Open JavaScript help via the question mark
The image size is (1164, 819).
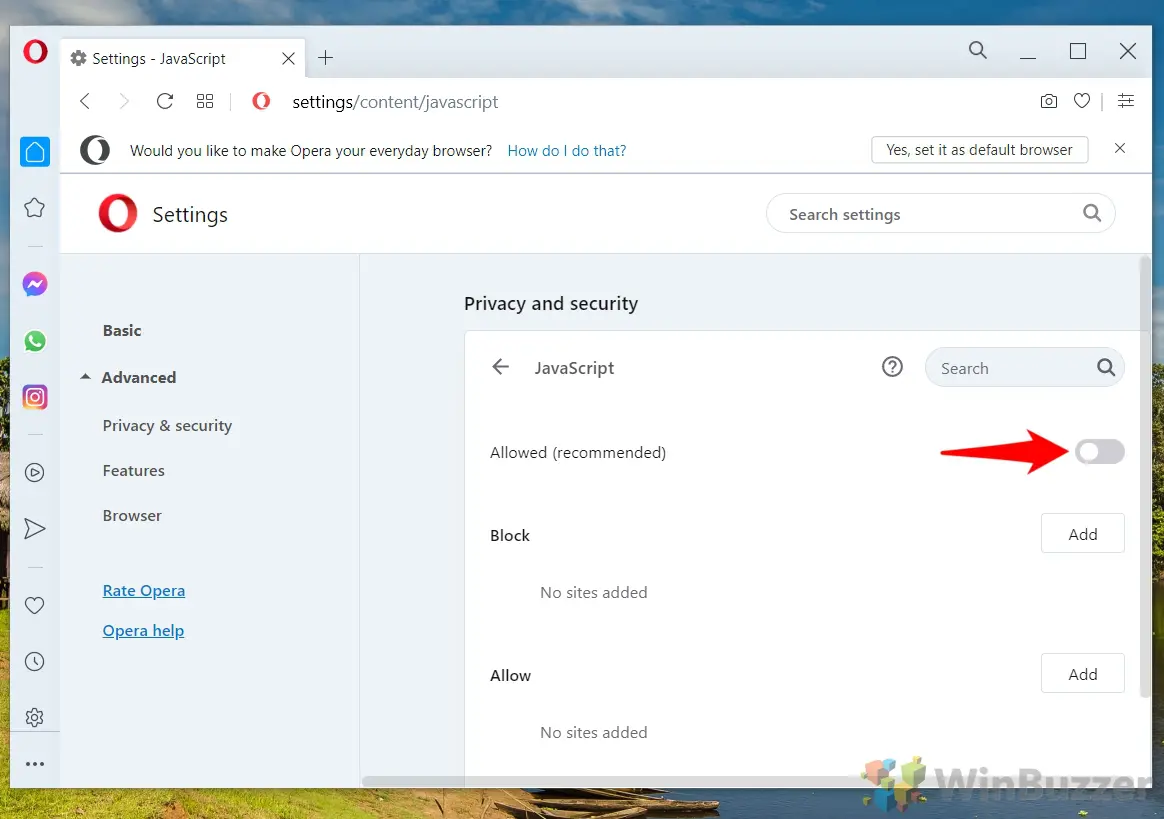pyautogui.click(x=892, y=367)
